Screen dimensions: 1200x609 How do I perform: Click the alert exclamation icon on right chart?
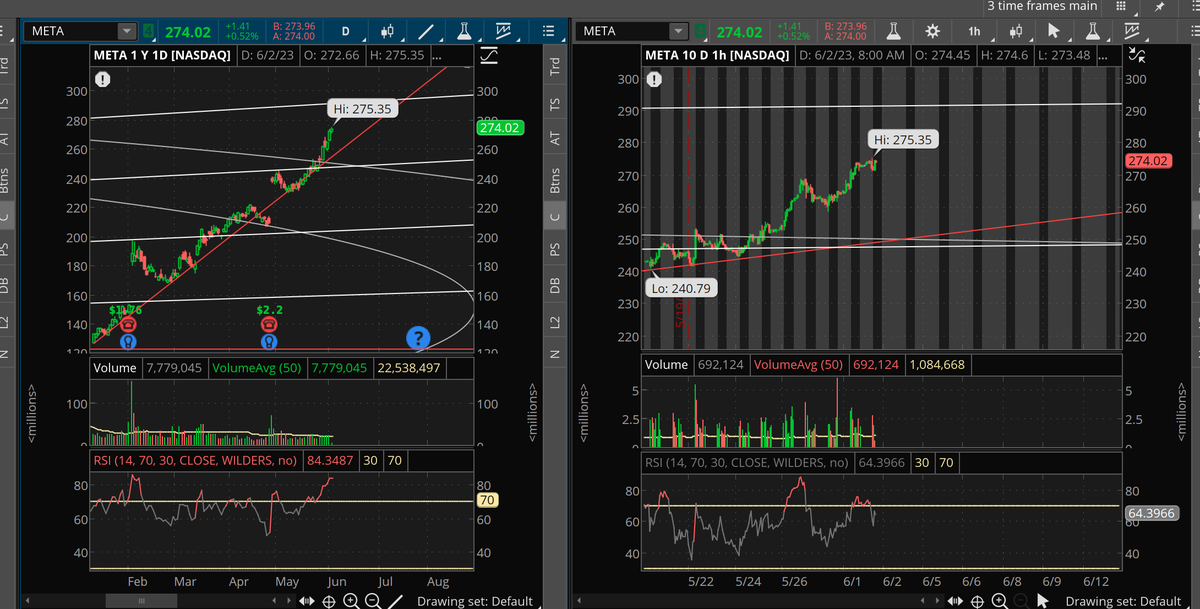pos(654,81)
